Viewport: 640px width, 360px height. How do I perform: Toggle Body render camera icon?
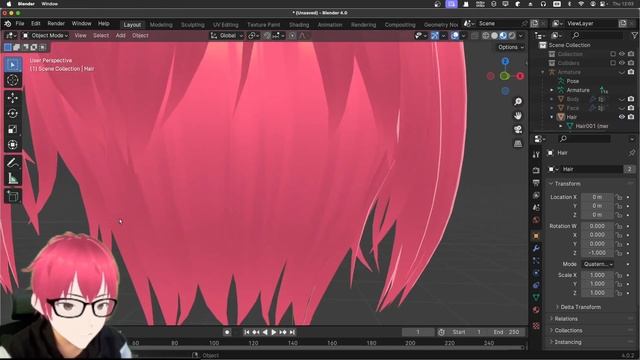tap(631, 99)
